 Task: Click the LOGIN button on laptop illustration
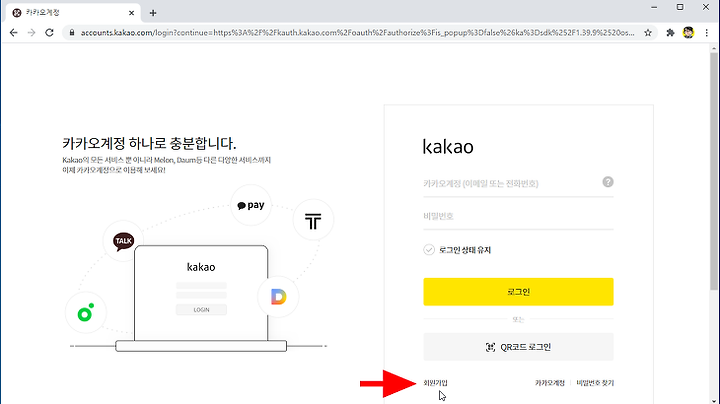201,310
